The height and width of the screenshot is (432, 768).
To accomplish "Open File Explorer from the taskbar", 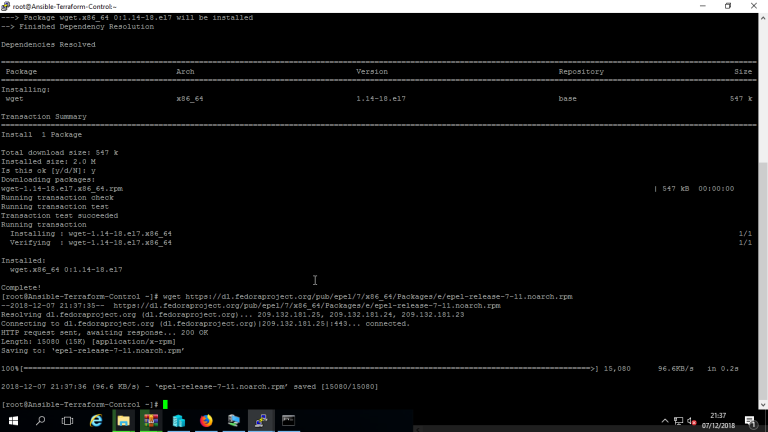I will [124, 421].
